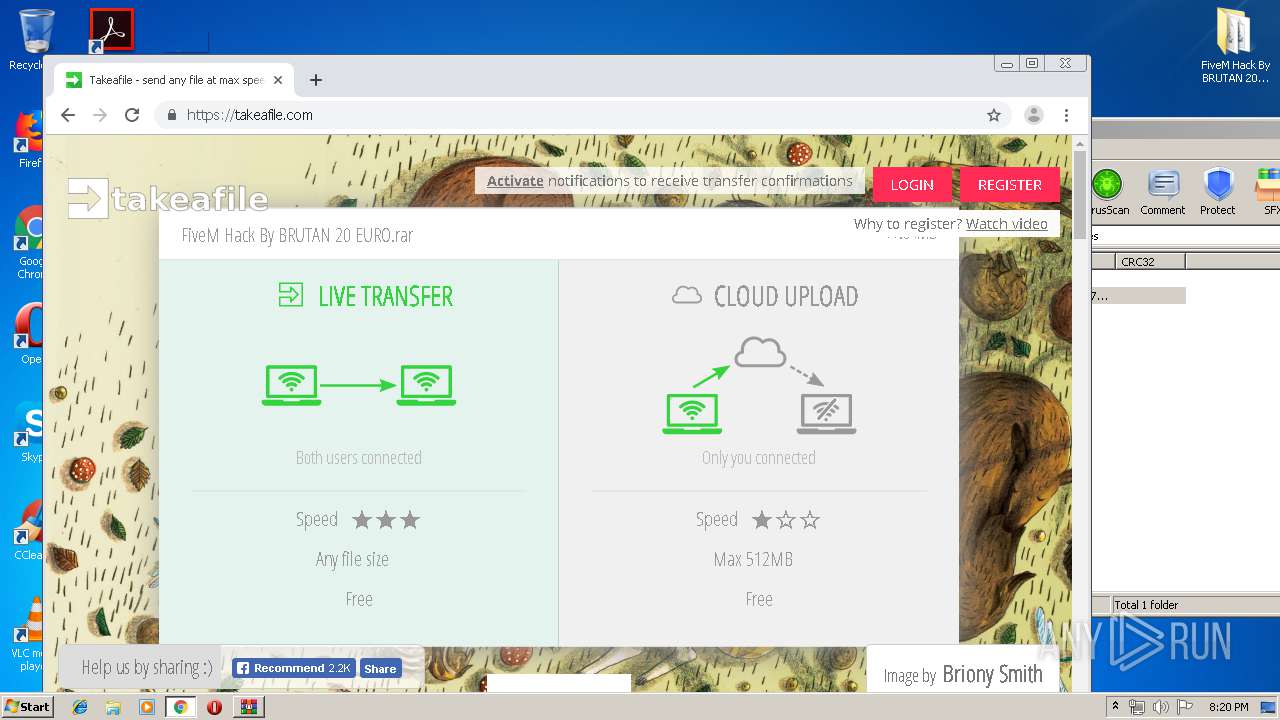The width and height of the screenshot is (1280, 720).
Task: Reload the takeafile page
Action: (132, 115)
